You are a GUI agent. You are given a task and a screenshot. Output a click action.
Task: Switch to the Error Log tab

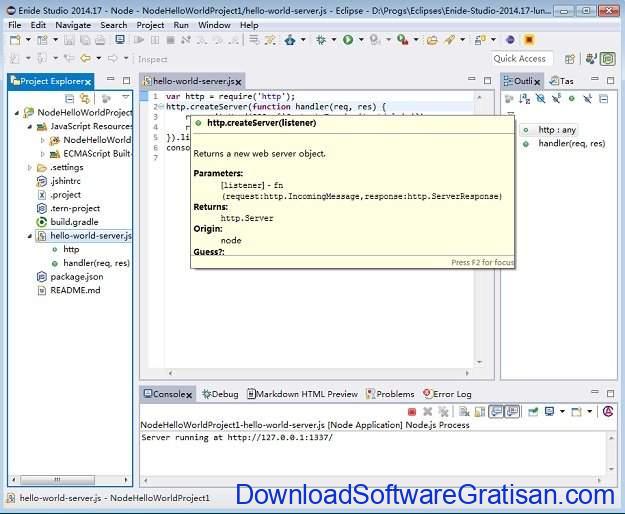click(447, 394)
